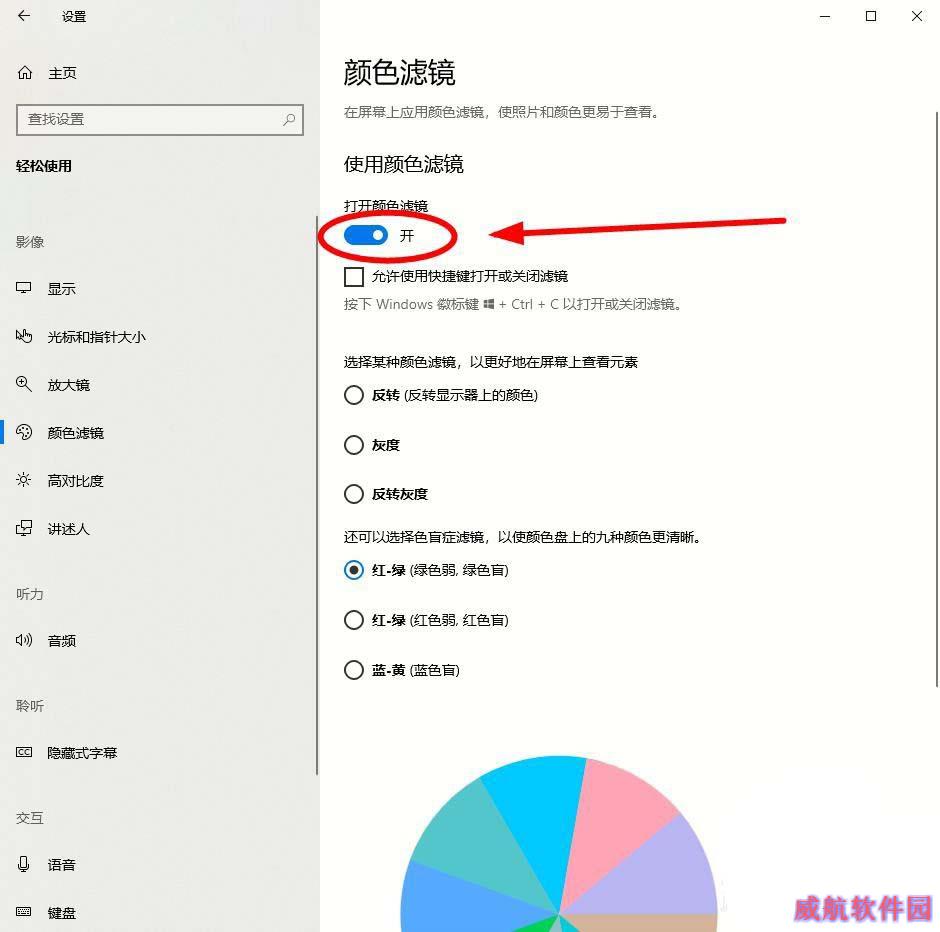Open 显示 display monitor icon
The height and width of the screenshot is (932, 940).
[x=23, y=288]
